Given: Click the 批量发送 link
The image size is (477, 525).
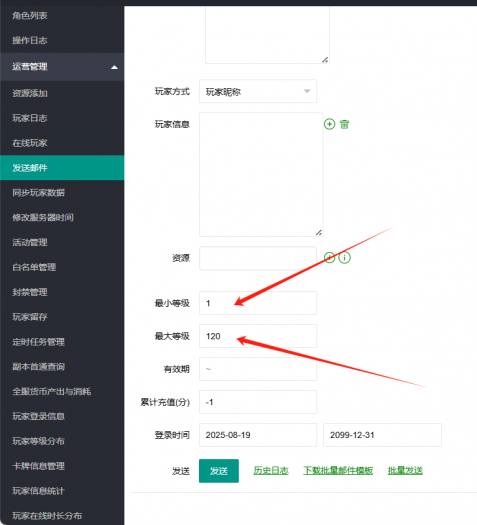Looking at the screenshot, I should tap(405, 470).
